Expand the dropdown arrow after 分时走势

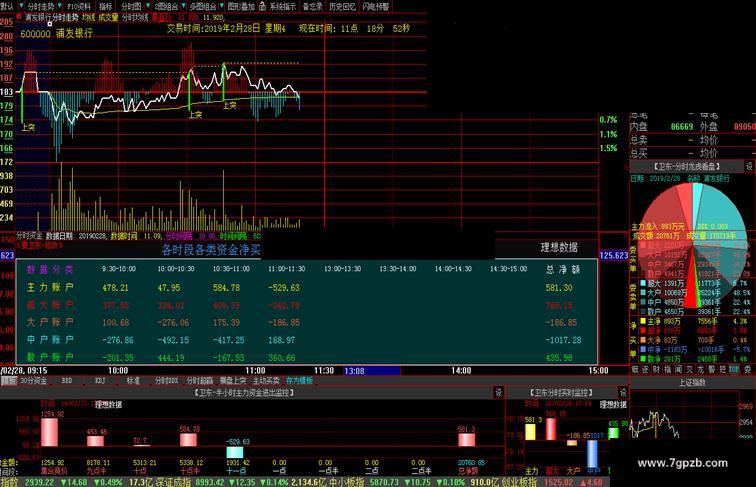[x=60, y=6]
